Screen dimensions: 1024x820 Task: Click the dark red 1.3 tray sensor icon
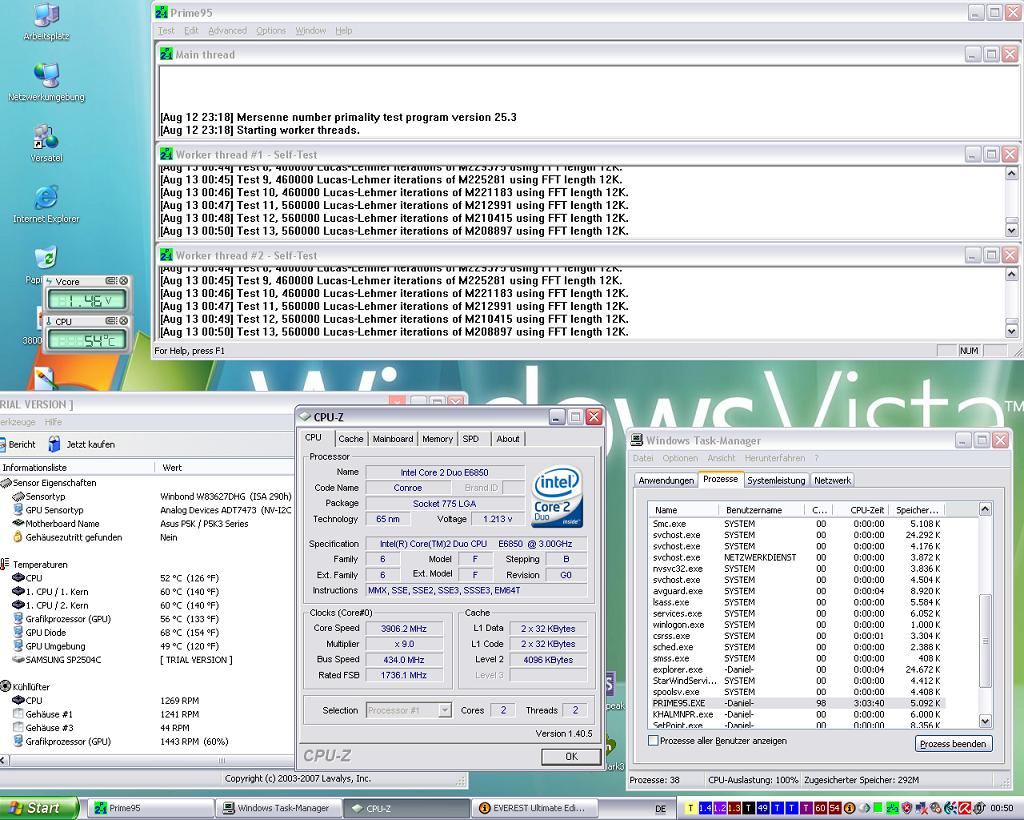[x=733, y=808]
